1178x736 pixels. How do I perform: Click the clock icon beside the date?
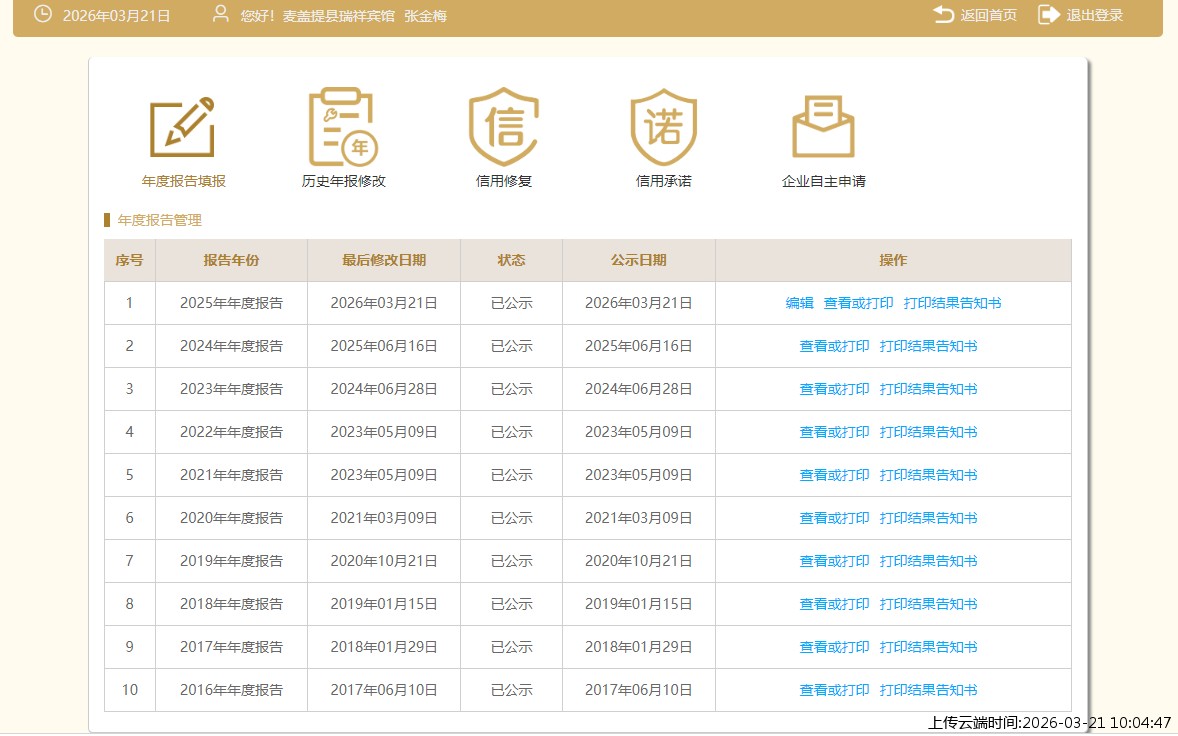tap(43, 15)
